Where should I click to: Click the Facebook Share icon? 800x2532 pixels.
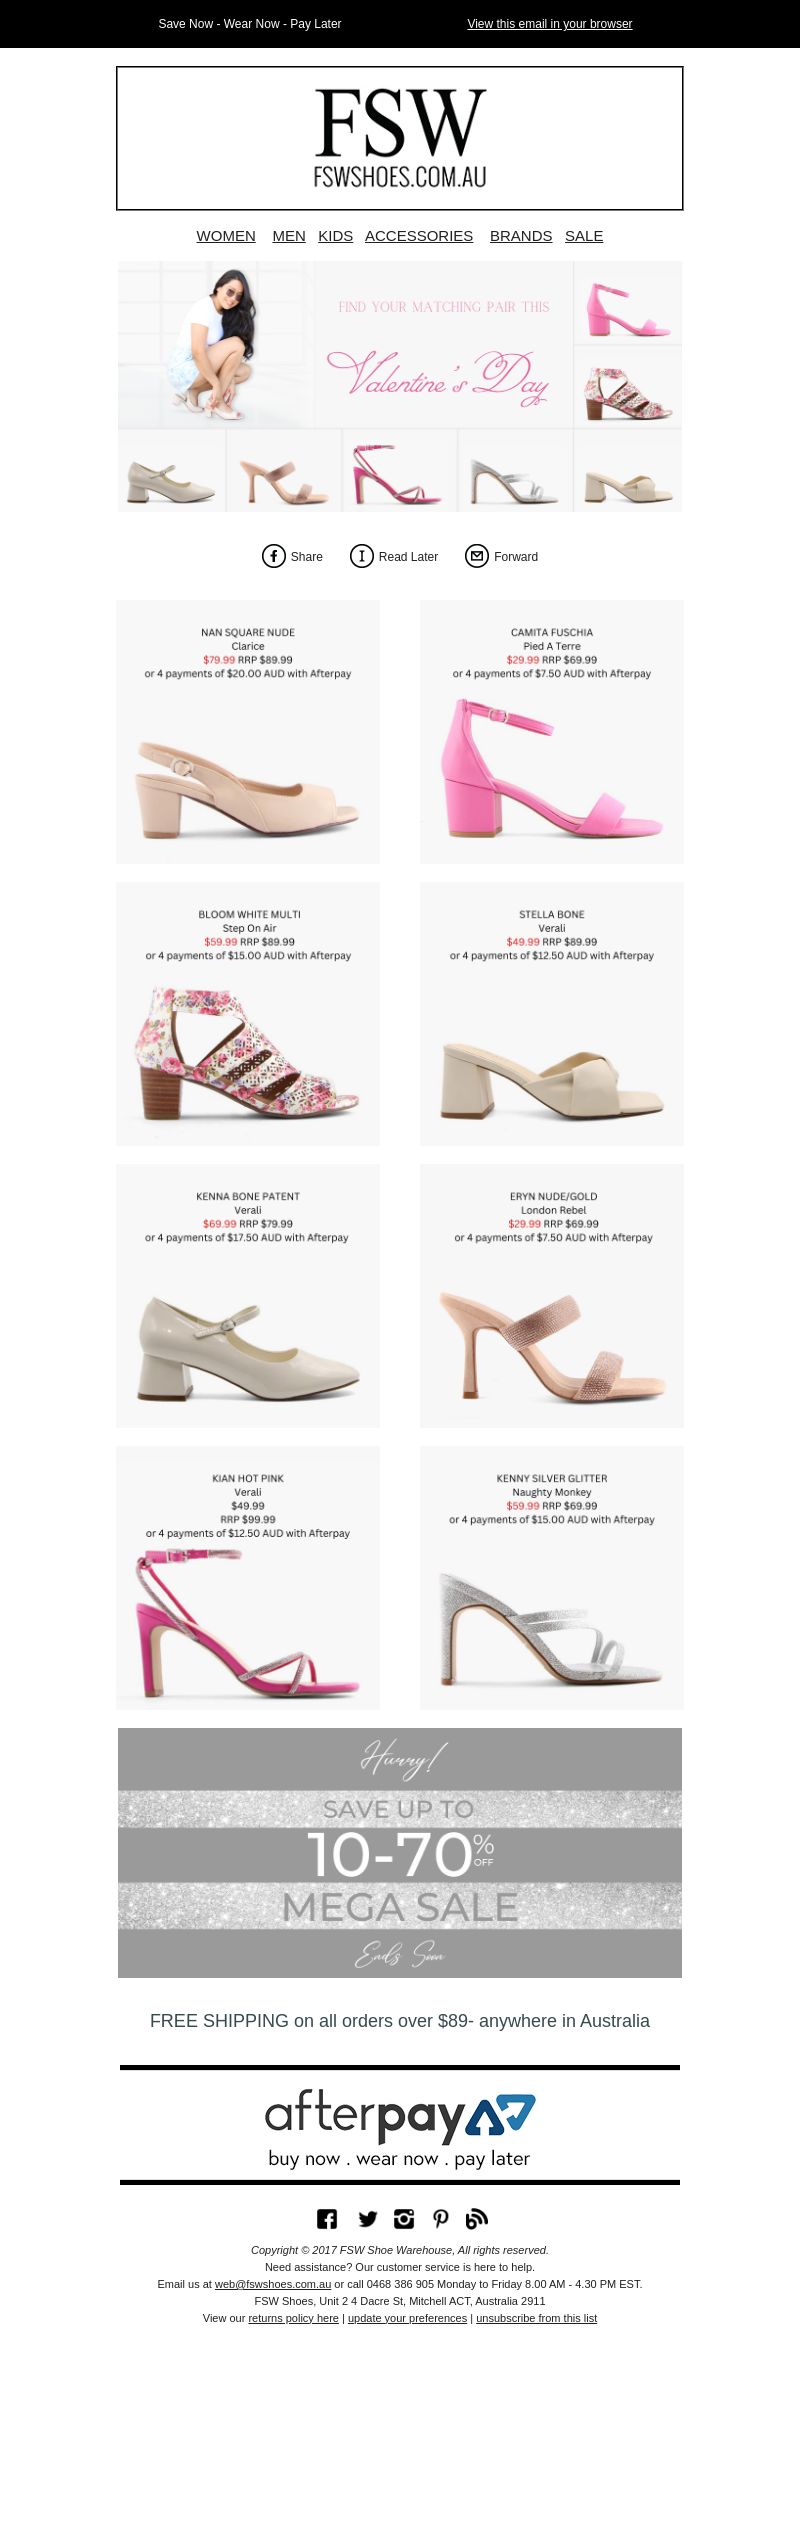(x=274, y=556)
